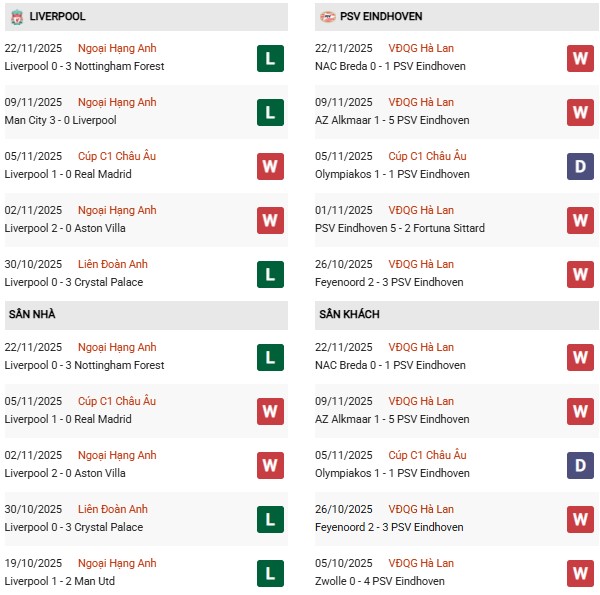Click L badge for Liverpool 1-2 Man Utd
The image size is (600, 595).
269,573
